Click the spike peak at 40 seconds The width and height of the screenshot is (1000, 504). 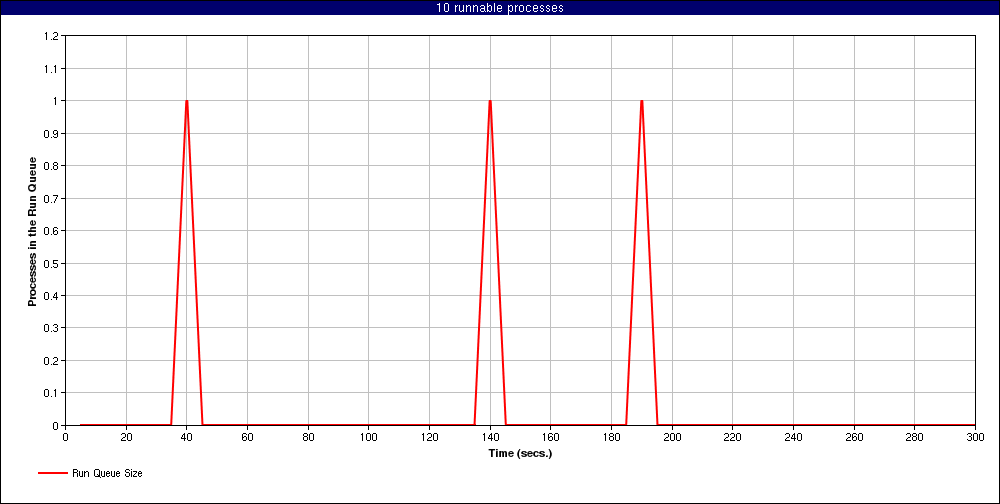[x=187, y=101]
